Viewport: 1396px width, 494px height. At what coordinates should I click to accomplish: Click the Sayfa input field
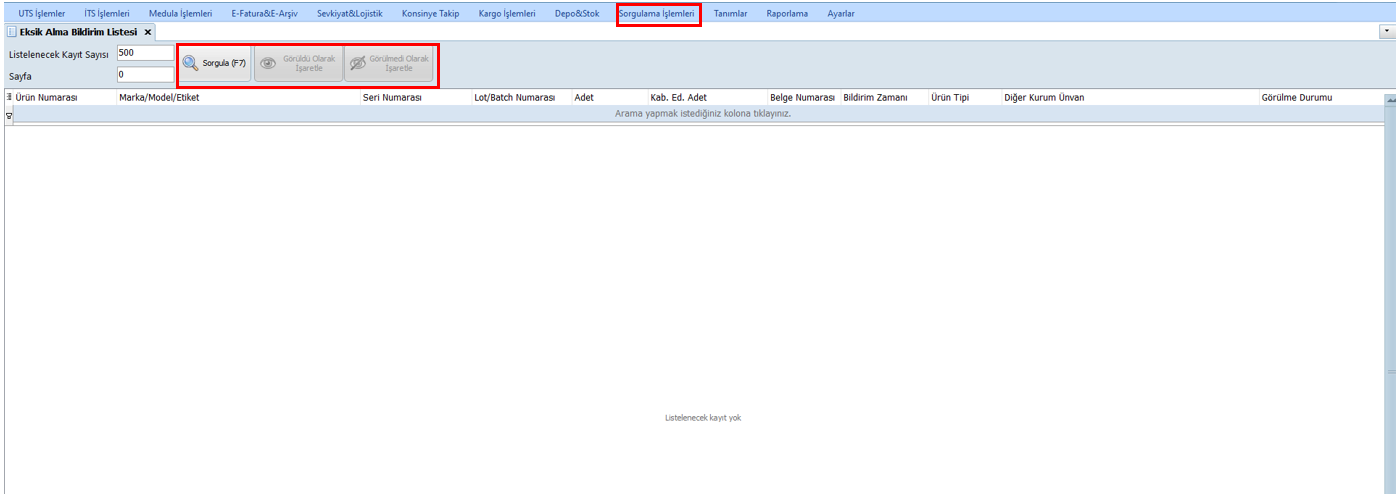[x=144, y=74]
